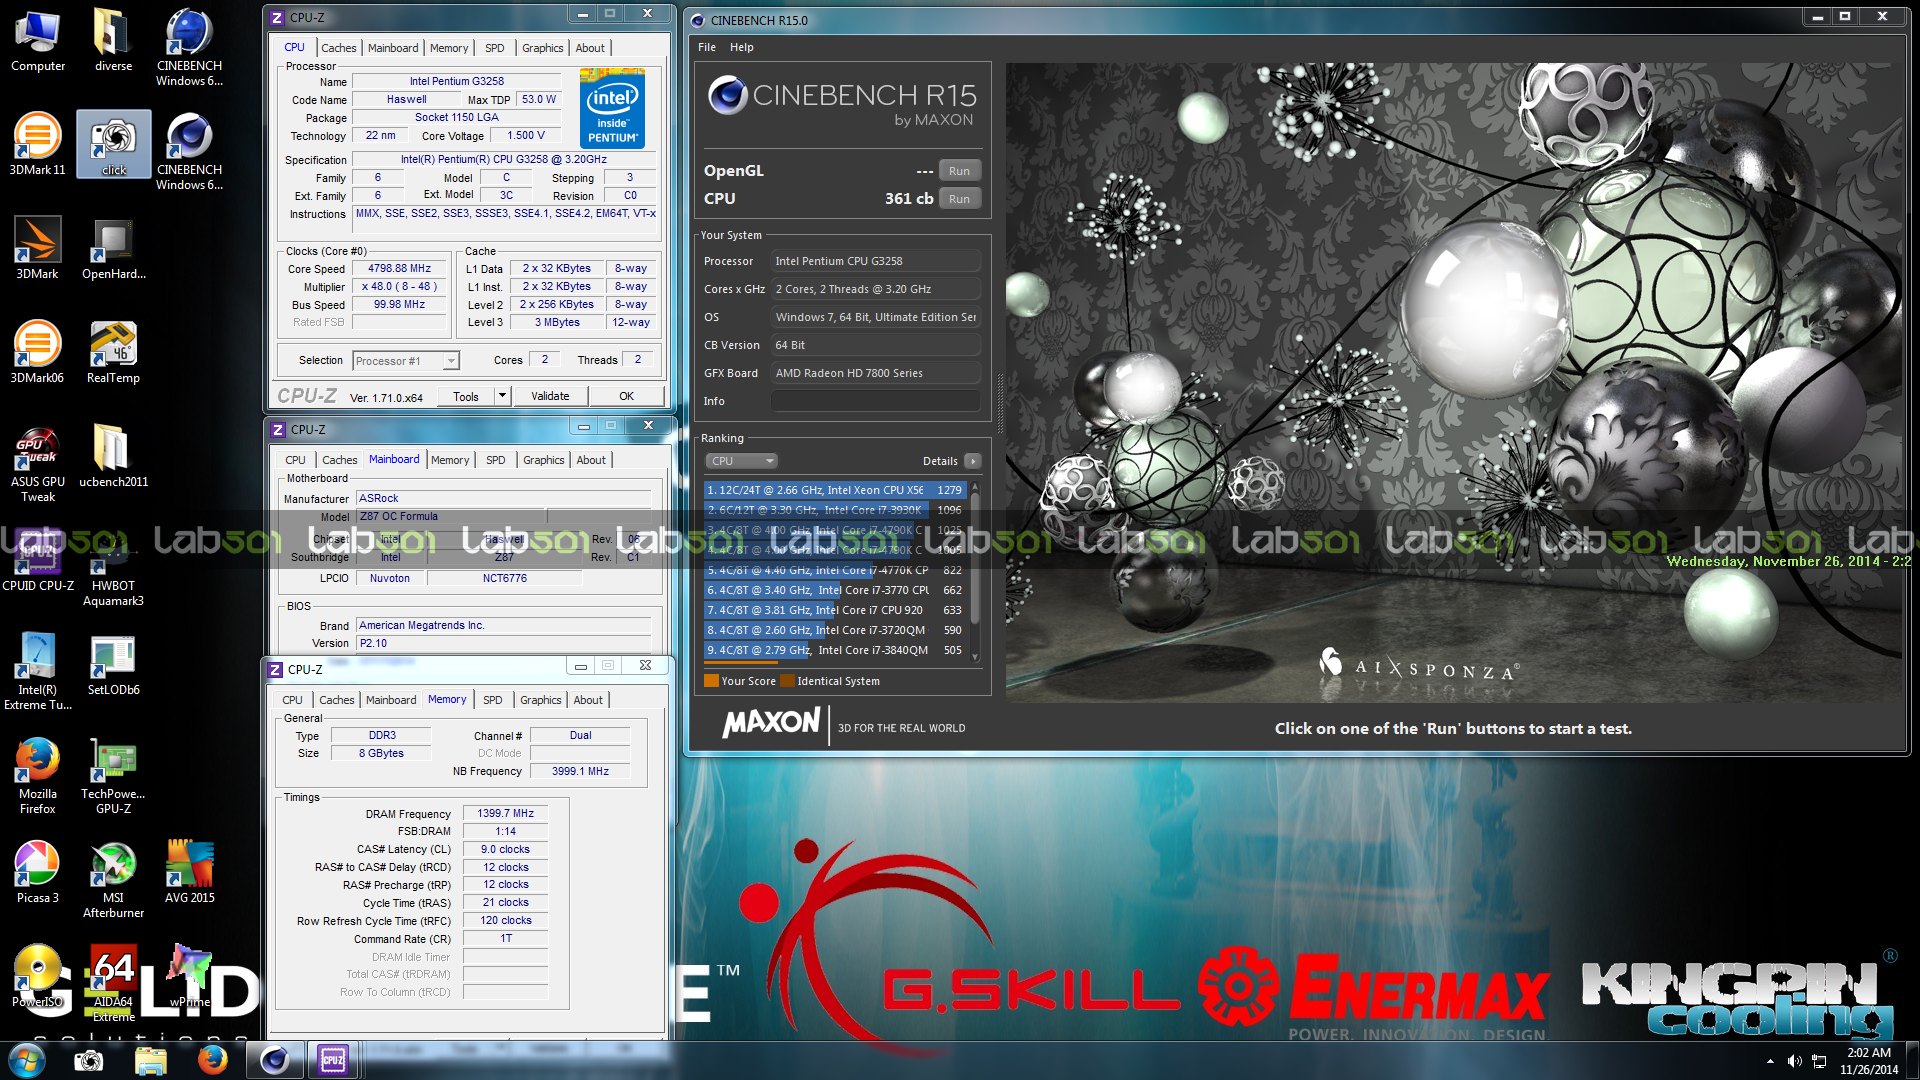Select ranking row 1 Intel Xeon 1279
This screenshot has width=1920, height=1080.
pos(834,490)
